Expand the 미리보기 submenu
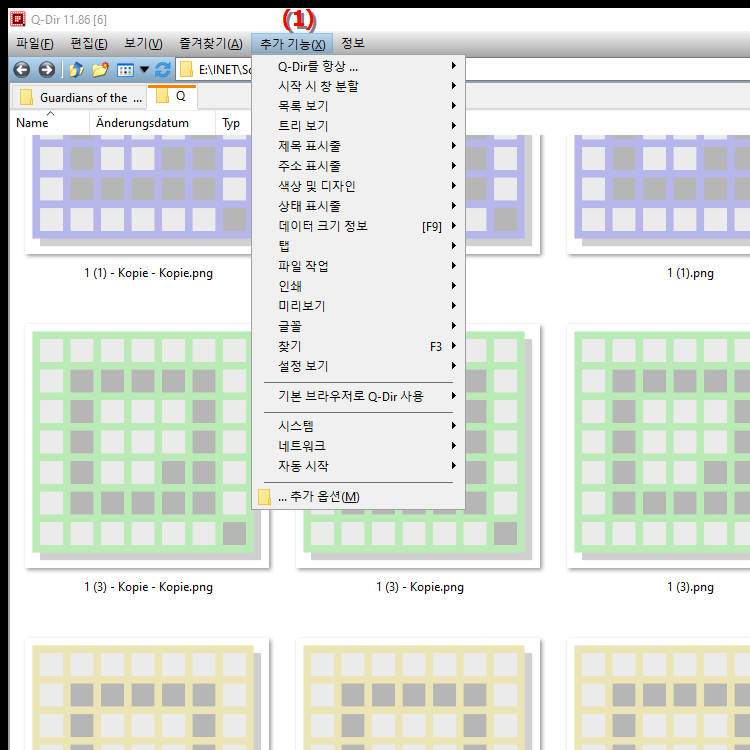Image resolution: width=750 pixels, height=750 pixels. [358, 306]
